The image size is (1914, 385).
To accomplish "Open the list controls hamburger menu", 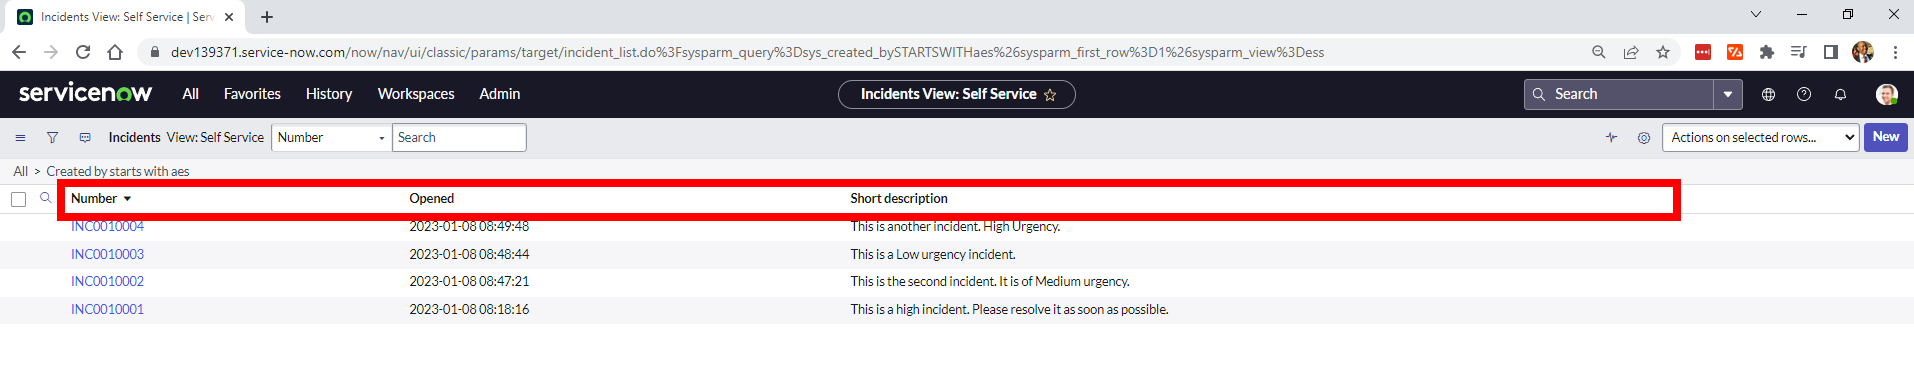I will [x=20, y=138].
